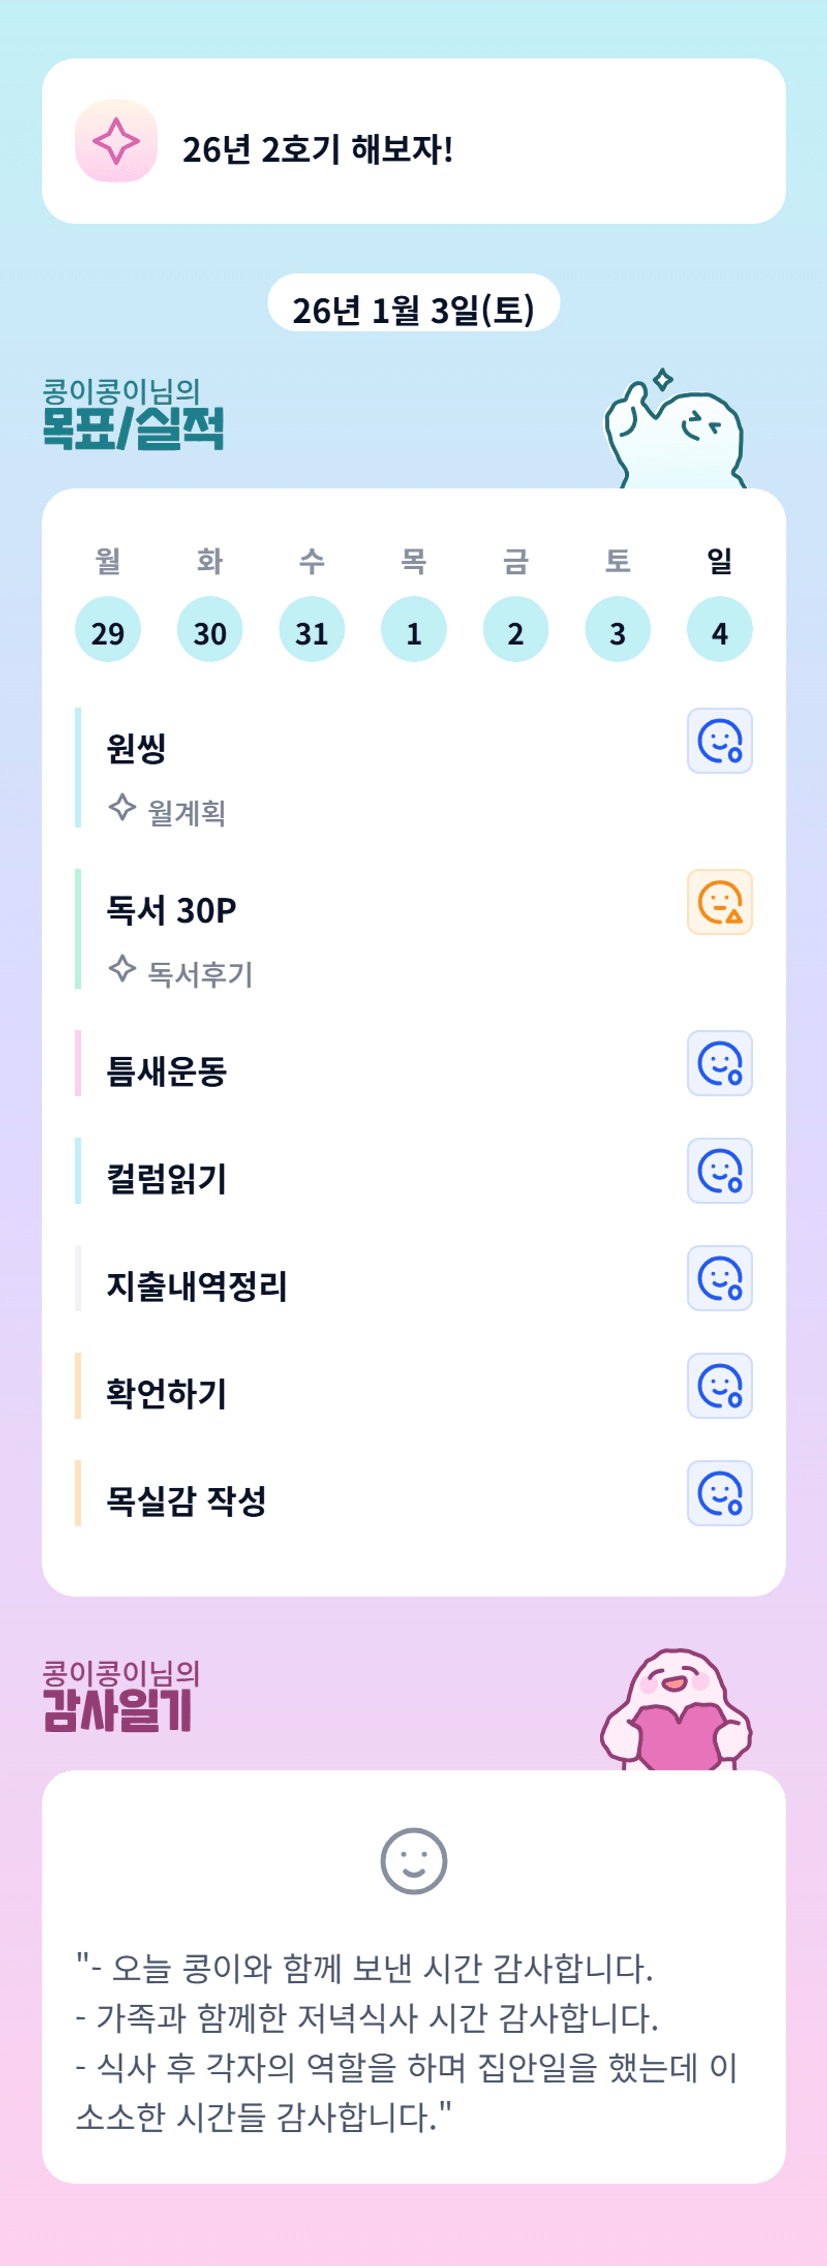Viewport: 827px width, 2266px height.
Task: Tap the orange face icon for 독서 30P
Action: point(719,902)
